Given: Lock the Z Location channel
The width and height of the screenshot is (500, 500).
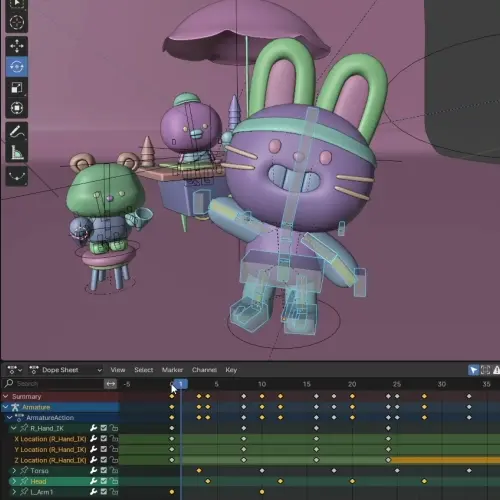Looking at the screenshot, I should coord(114,460).
